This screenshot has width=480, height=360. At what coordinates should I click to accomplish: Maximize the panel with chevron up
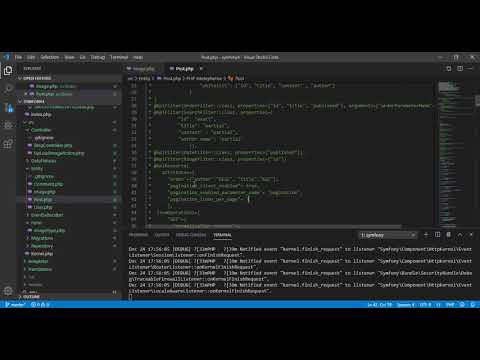click(460, 235)
